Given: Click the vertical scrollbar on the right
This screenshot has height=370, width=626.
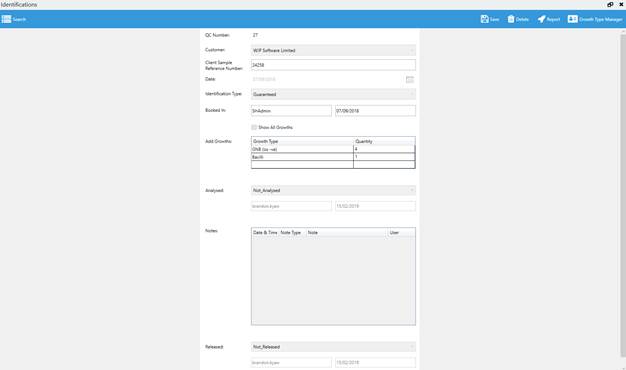Looking at the screenshot, I should click(623, 196).
